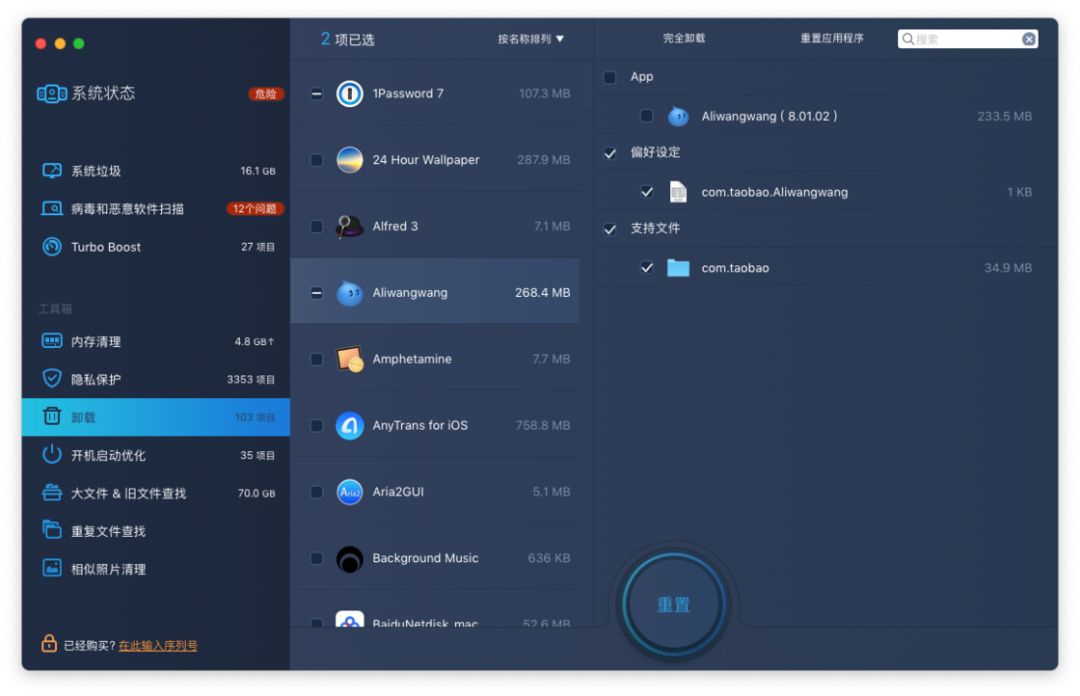The width and height of the screenshot is (1080, 696).
Task: Check the Aliwangwang ( 8.01.02 ) checkbox
Action: 646,116
